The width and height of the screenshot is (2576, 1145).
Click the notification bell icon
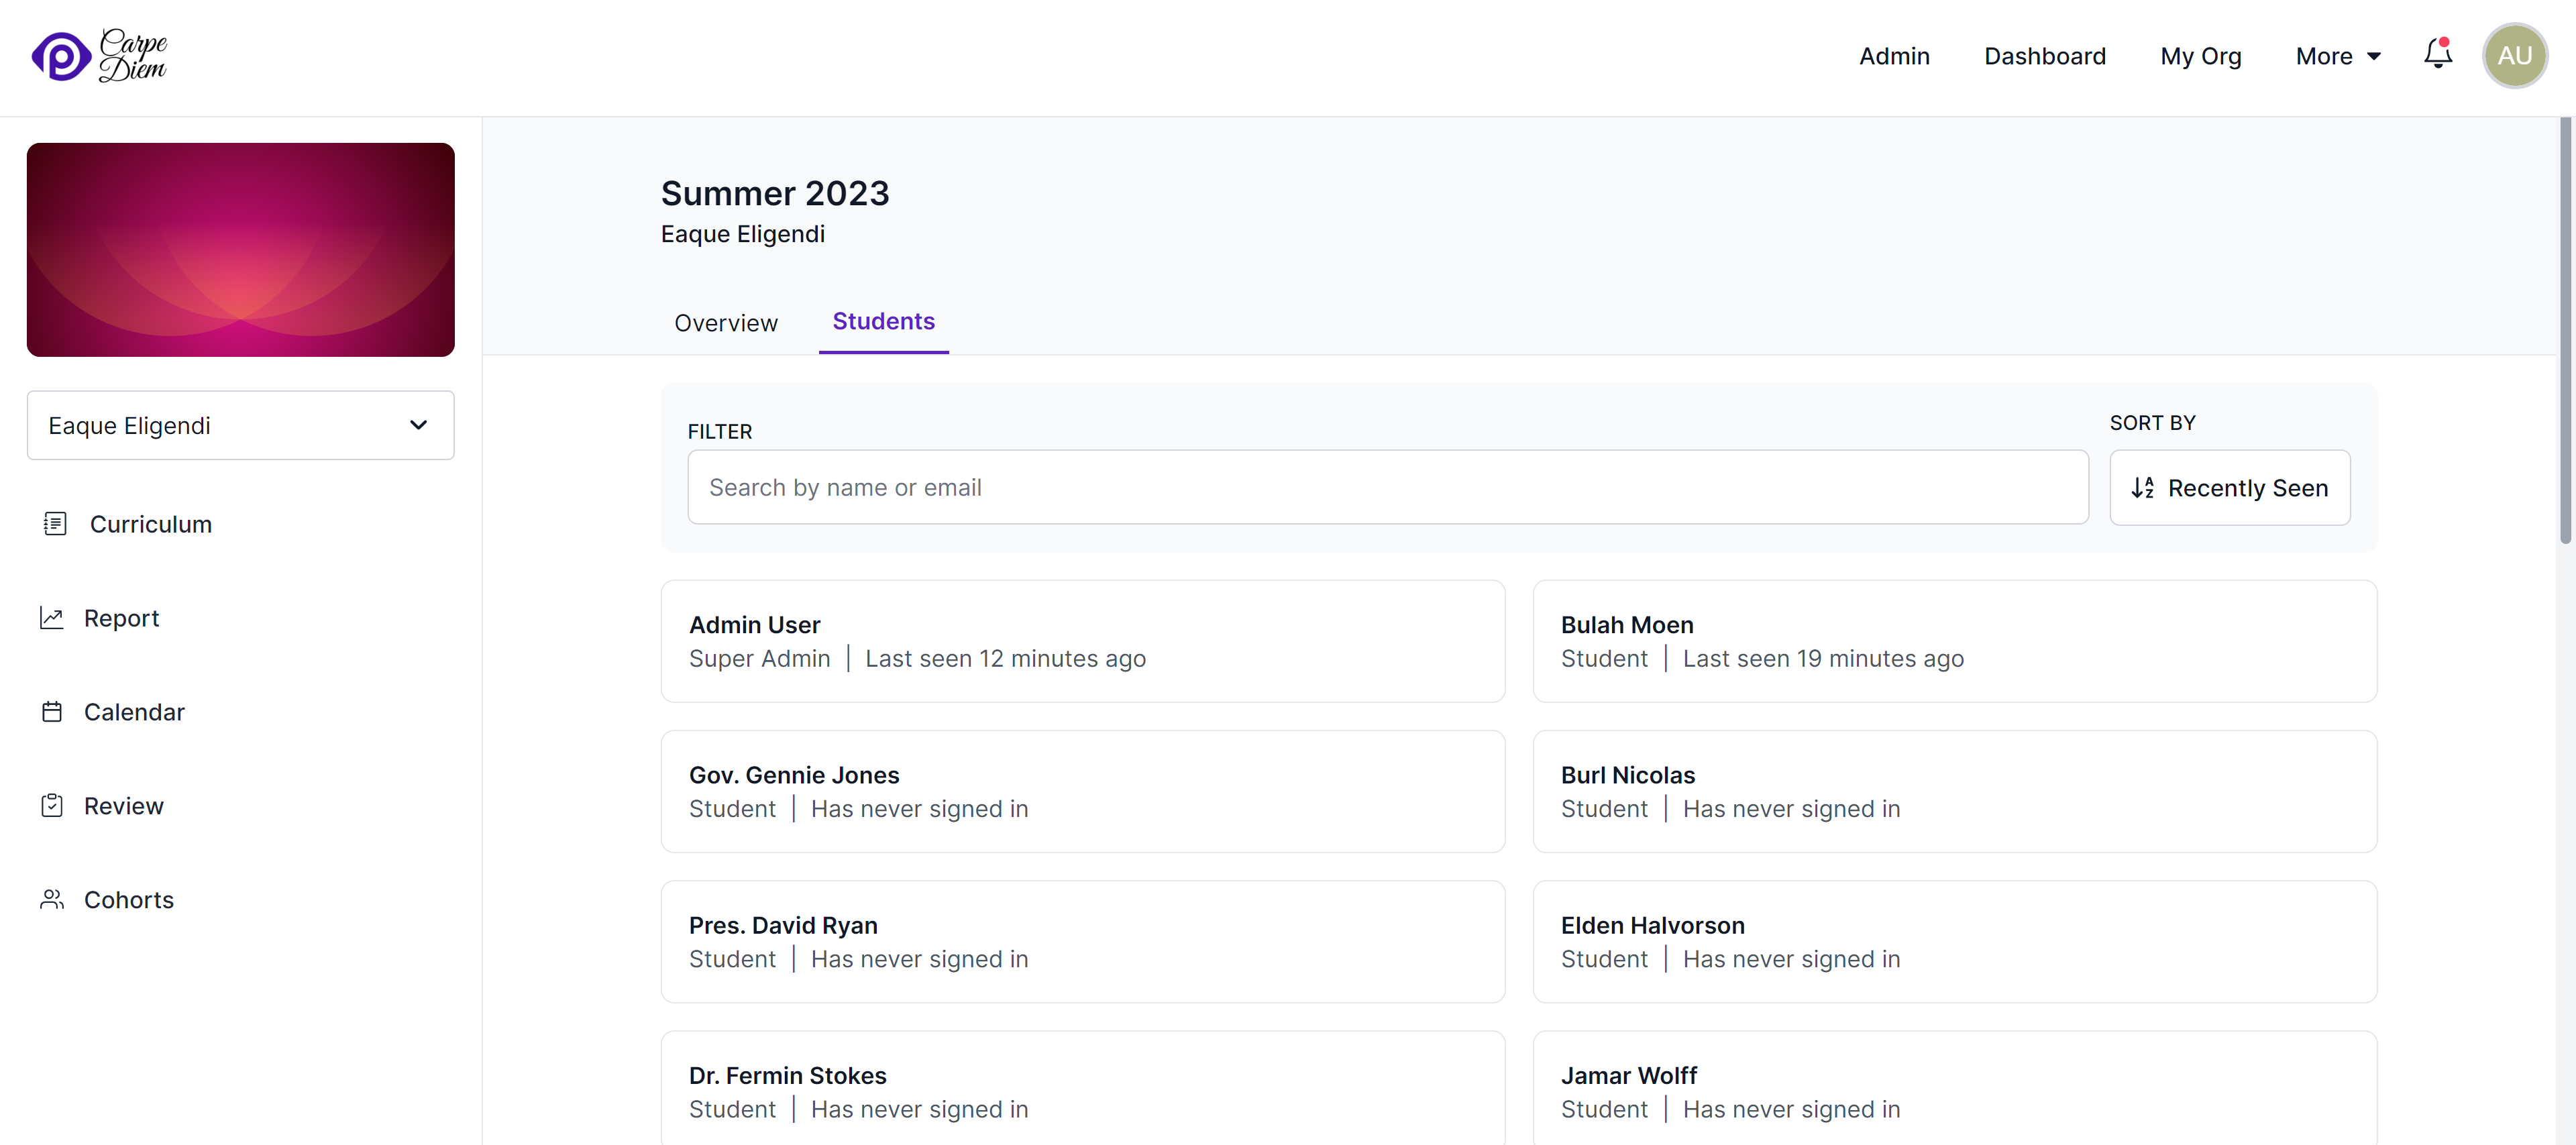point(2434,56)
